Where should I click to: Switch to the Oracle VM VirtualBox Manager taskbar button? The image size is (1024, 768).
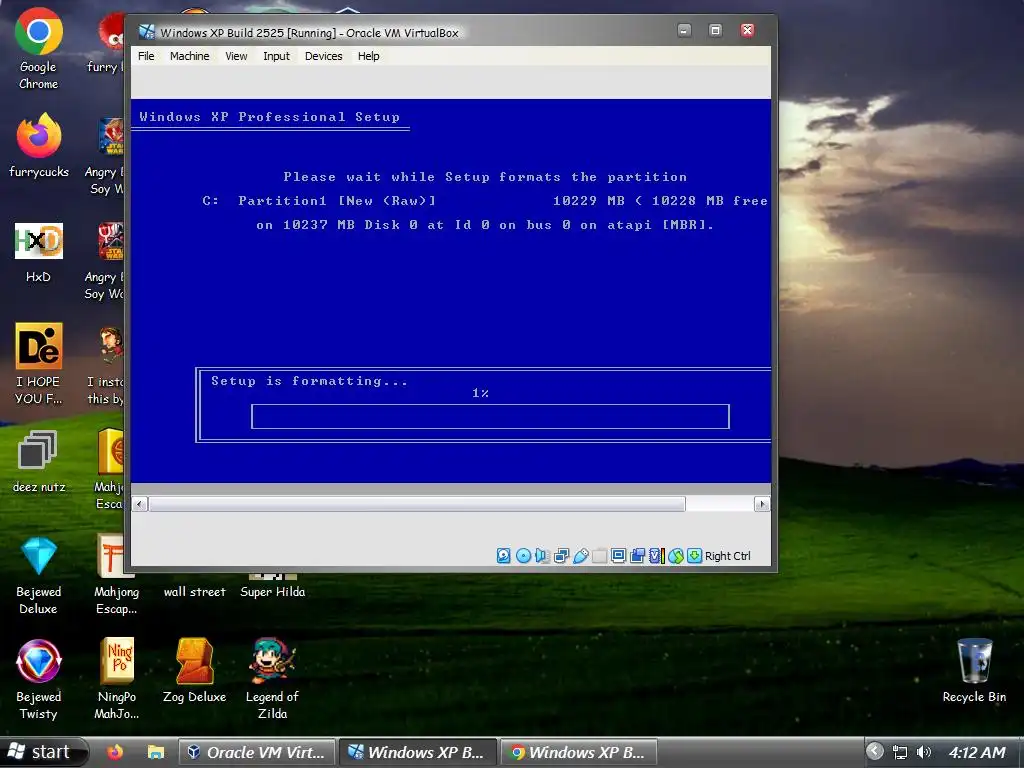click(257, 752)
